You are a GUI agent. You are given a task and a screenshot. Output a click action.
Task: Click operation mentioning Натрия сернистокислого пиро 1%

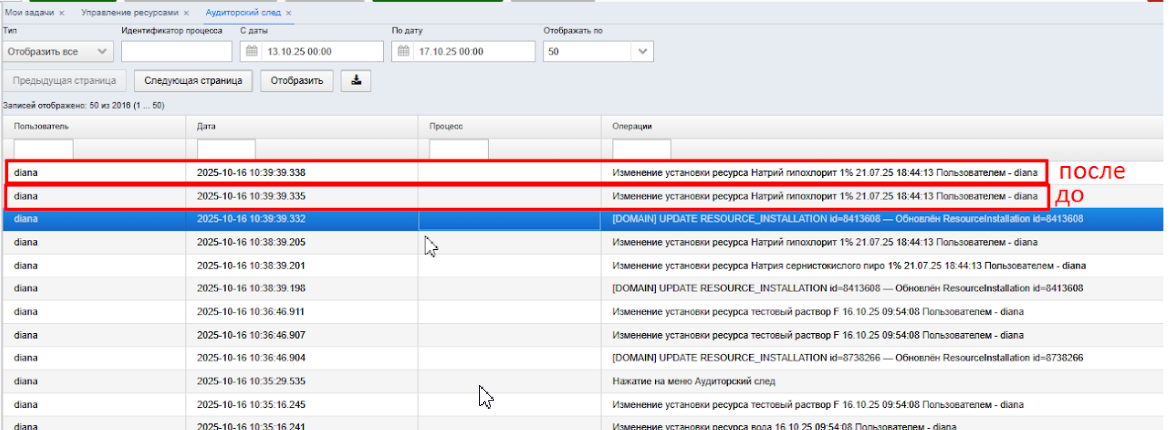[849, 265]
